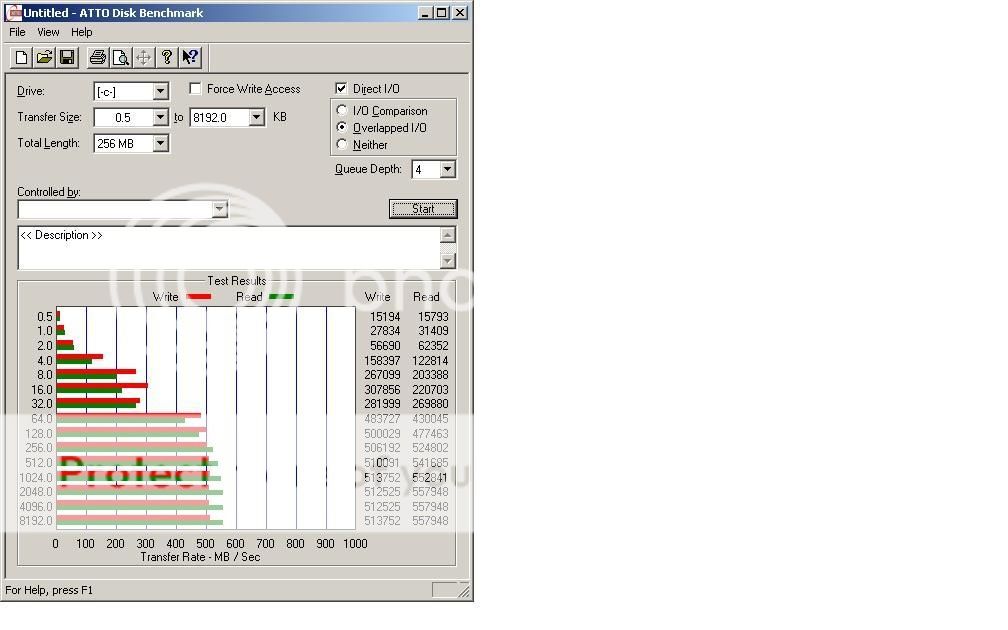Minimize the ATTO Disk Benchmark window

(425, 13)
